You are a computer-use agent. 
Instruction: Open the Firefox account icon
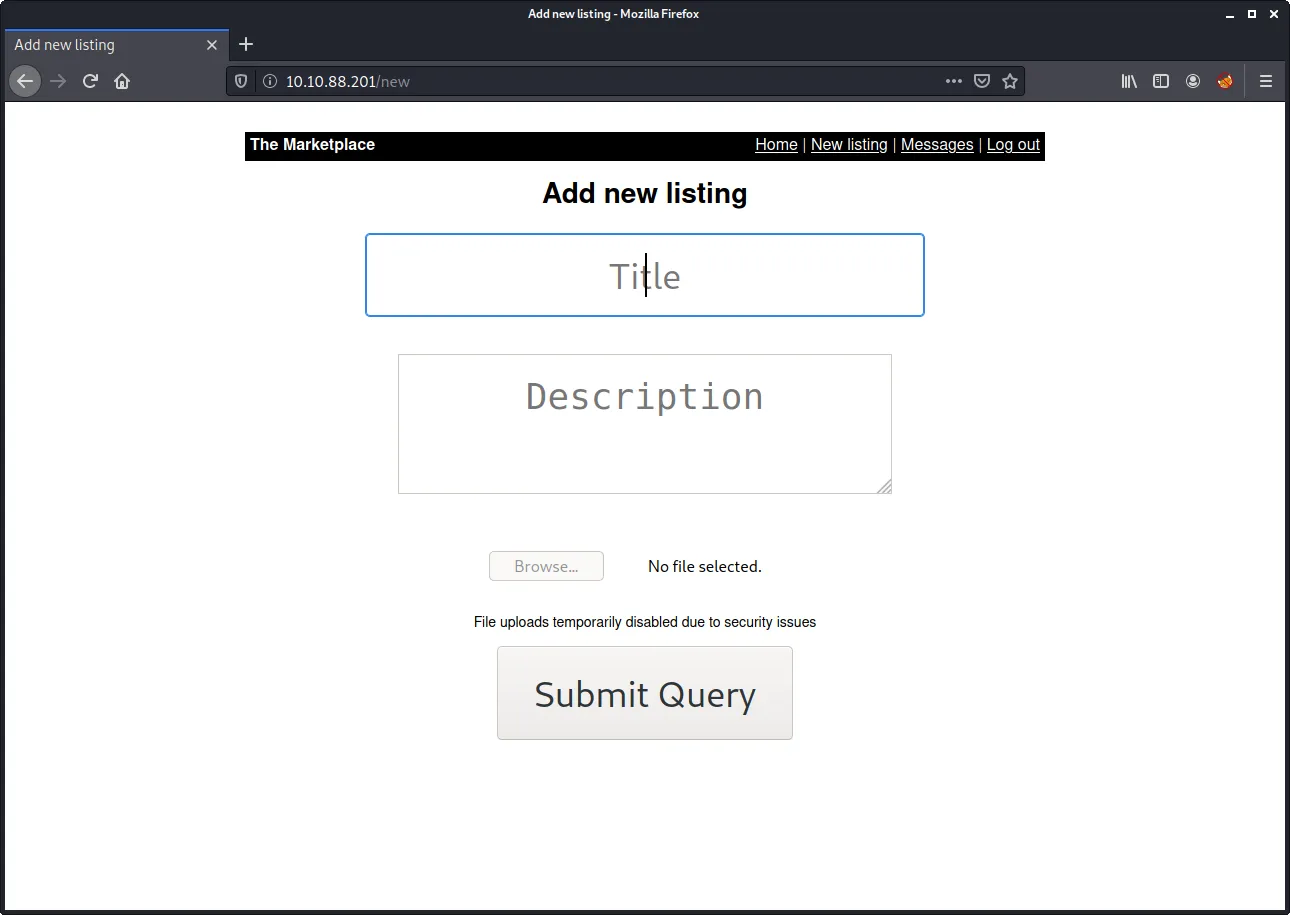pos(1193,81)
